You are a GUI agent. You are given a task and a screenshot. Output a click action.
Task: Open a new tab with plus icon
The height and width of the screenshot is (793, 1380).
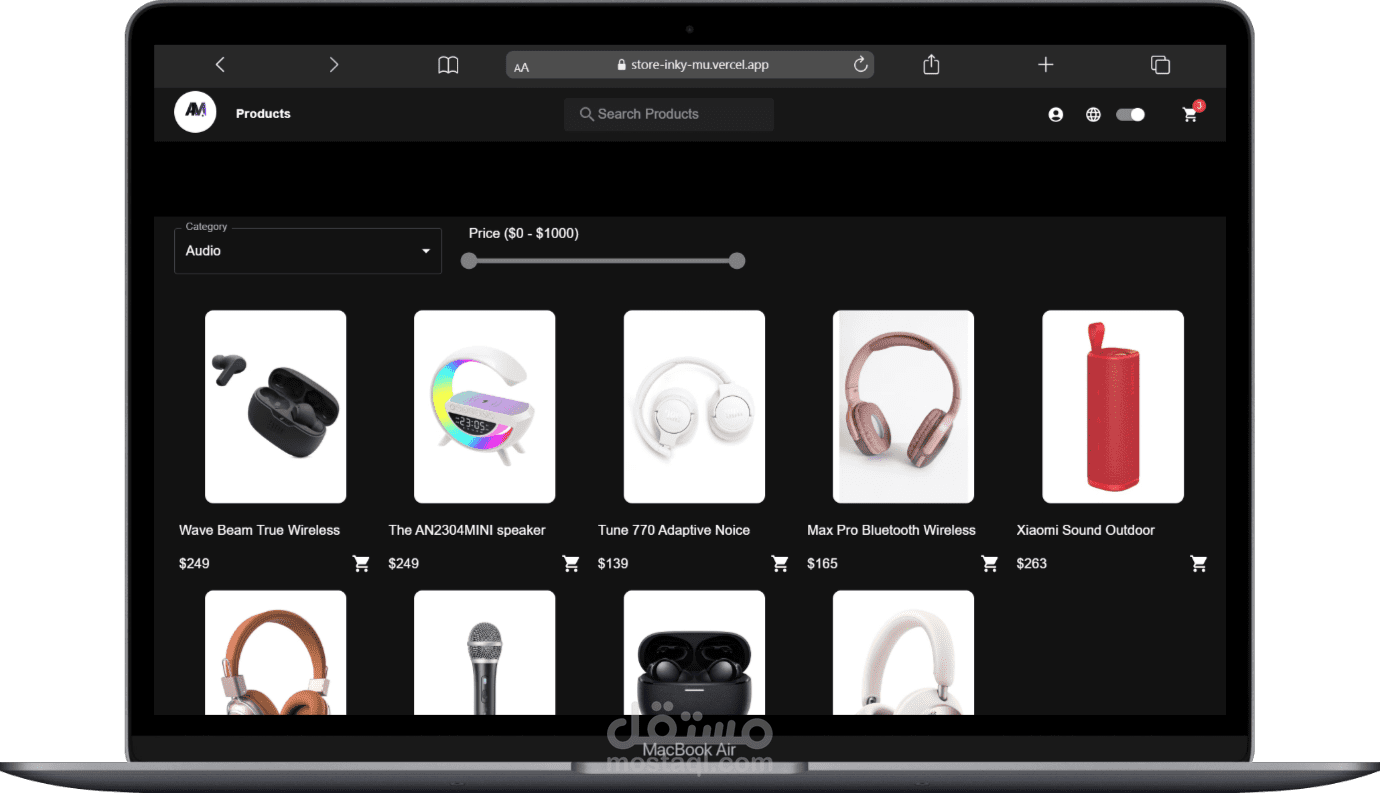click(x=1046, y=65)
